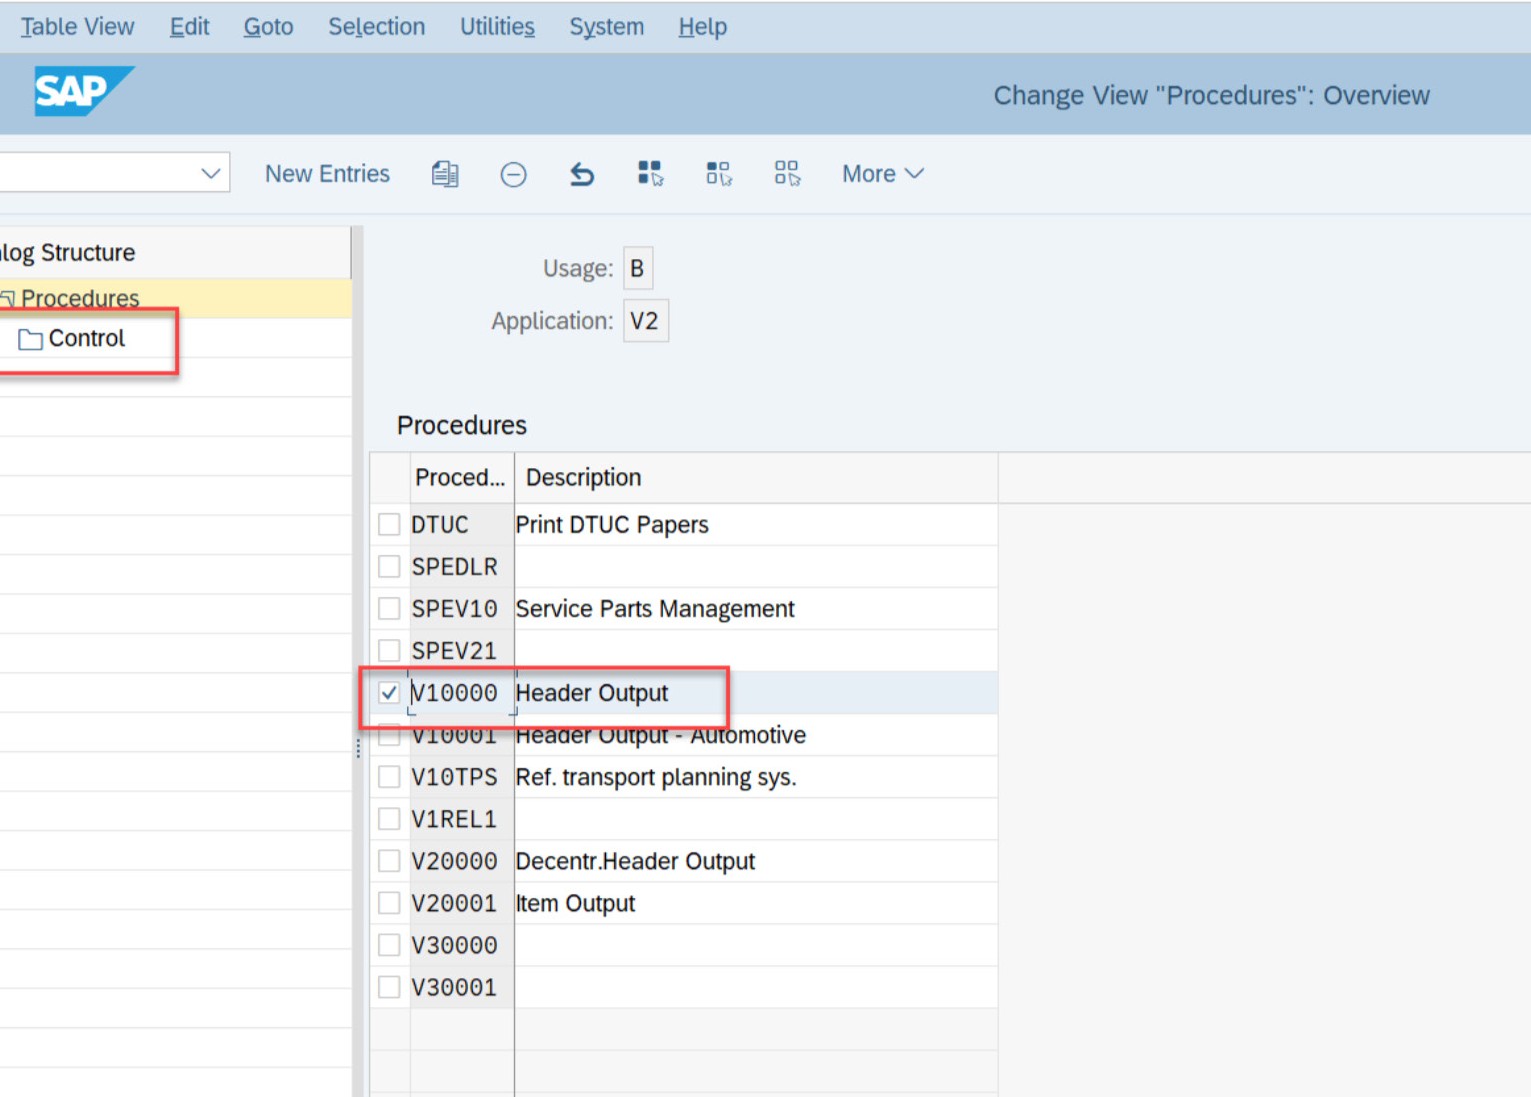
Task: Check the V30001 row checkbox
Action: [389, 986]
